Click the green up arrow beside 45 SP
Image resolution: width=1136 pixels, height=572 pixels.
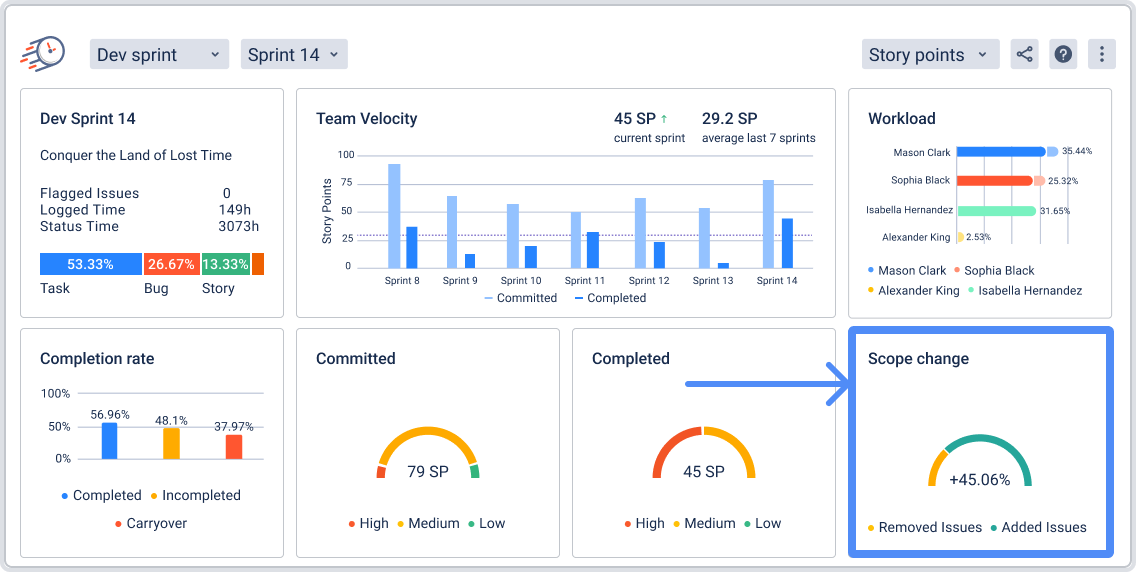(x=664, y=119)
